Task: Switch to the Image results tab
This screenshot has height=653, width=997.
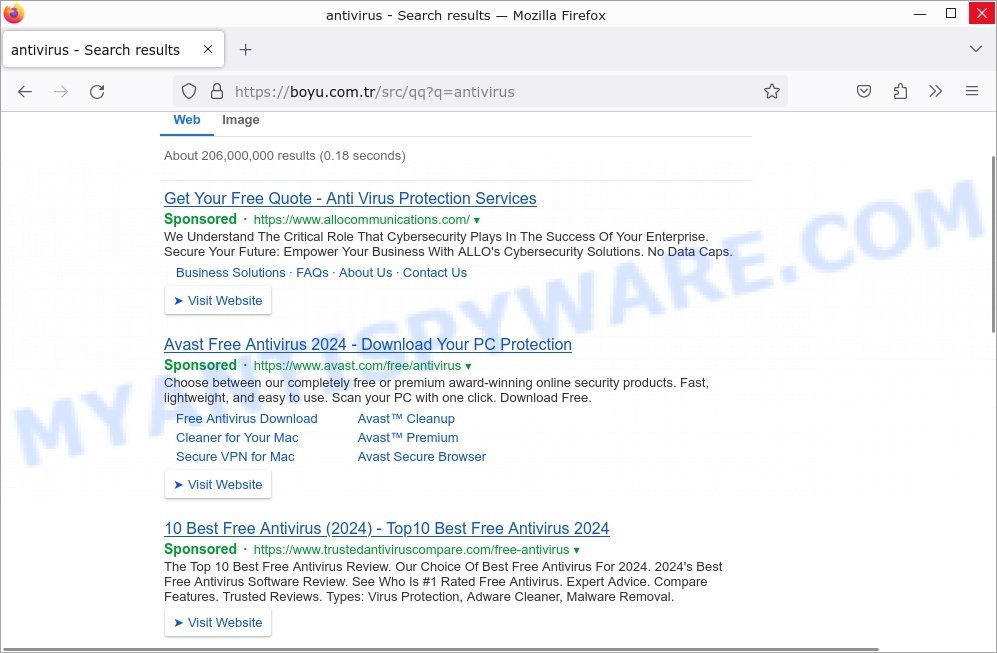Action: click(240, 120)
